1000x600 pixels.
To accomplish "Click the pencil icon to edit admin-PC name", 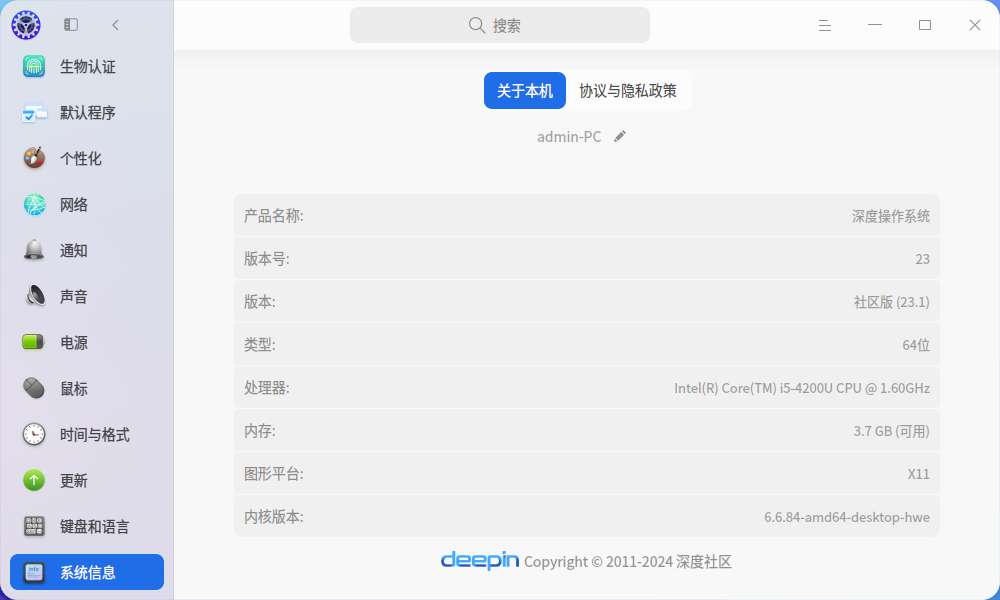I will (x=620, y=136).
